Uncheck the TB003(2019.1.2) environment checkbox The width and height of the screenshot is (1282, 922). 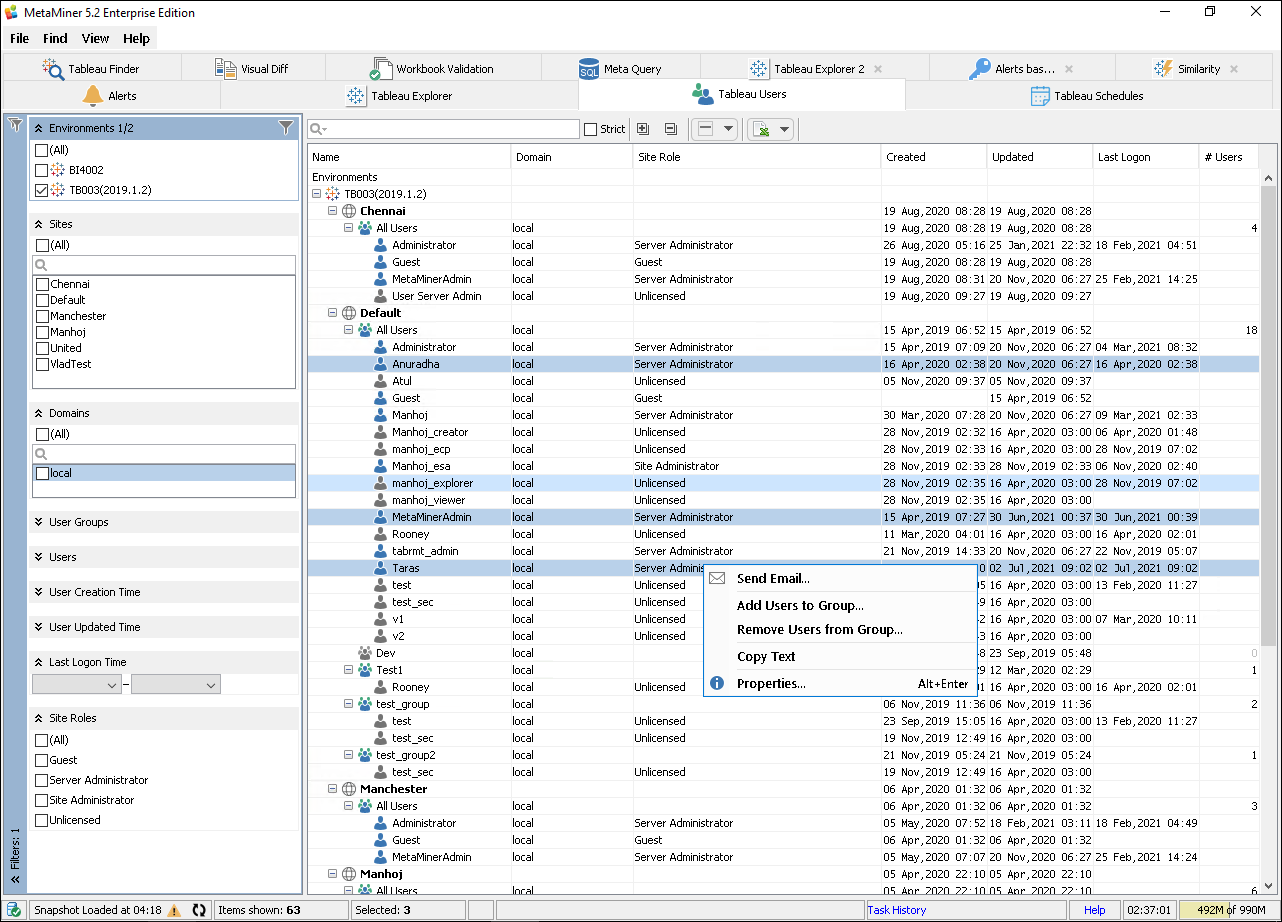click(41, 190)
